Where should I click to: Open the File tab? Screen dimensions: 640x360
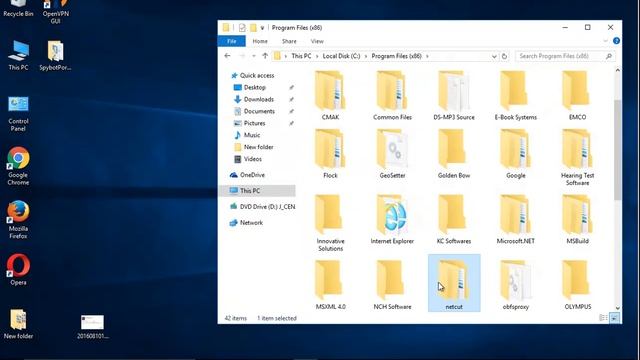click(x=231, y=41)
